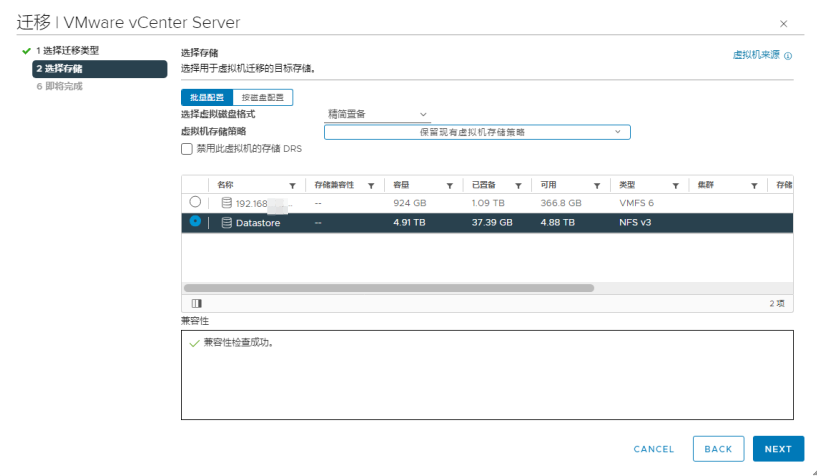
Task: Click the filter icon in the 名称 column
Action: (292, 185)
